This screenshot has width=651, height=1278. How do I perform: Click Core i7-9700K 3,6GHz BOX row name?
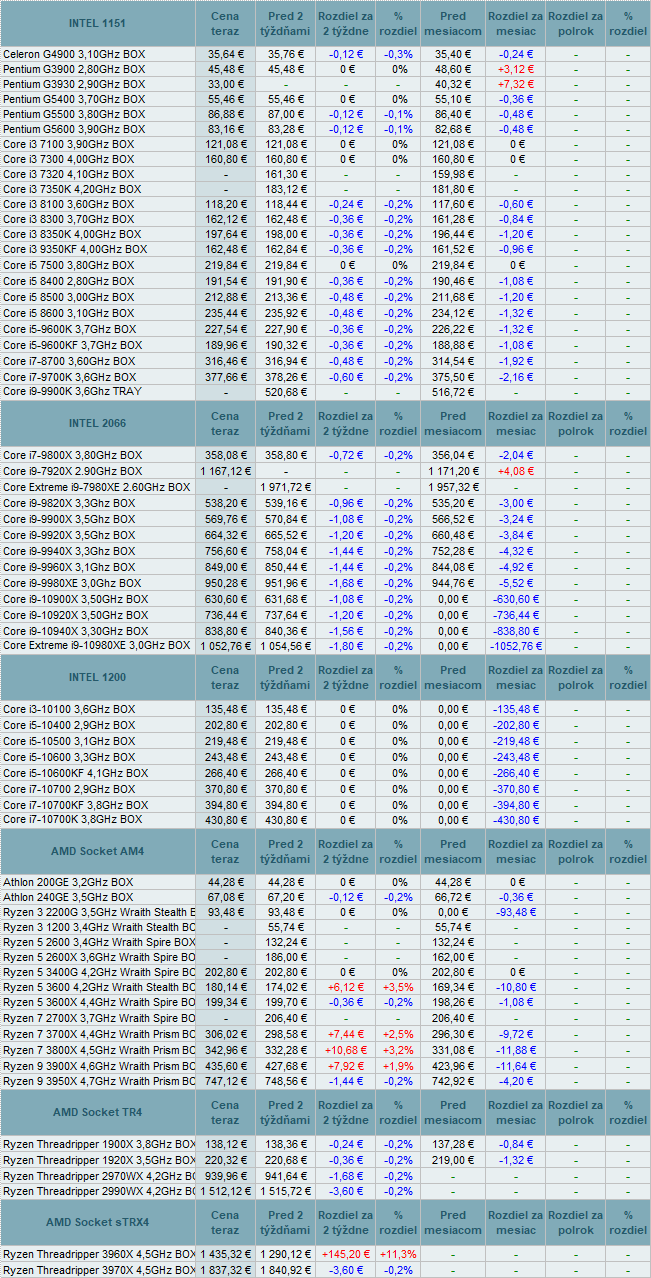69,377
